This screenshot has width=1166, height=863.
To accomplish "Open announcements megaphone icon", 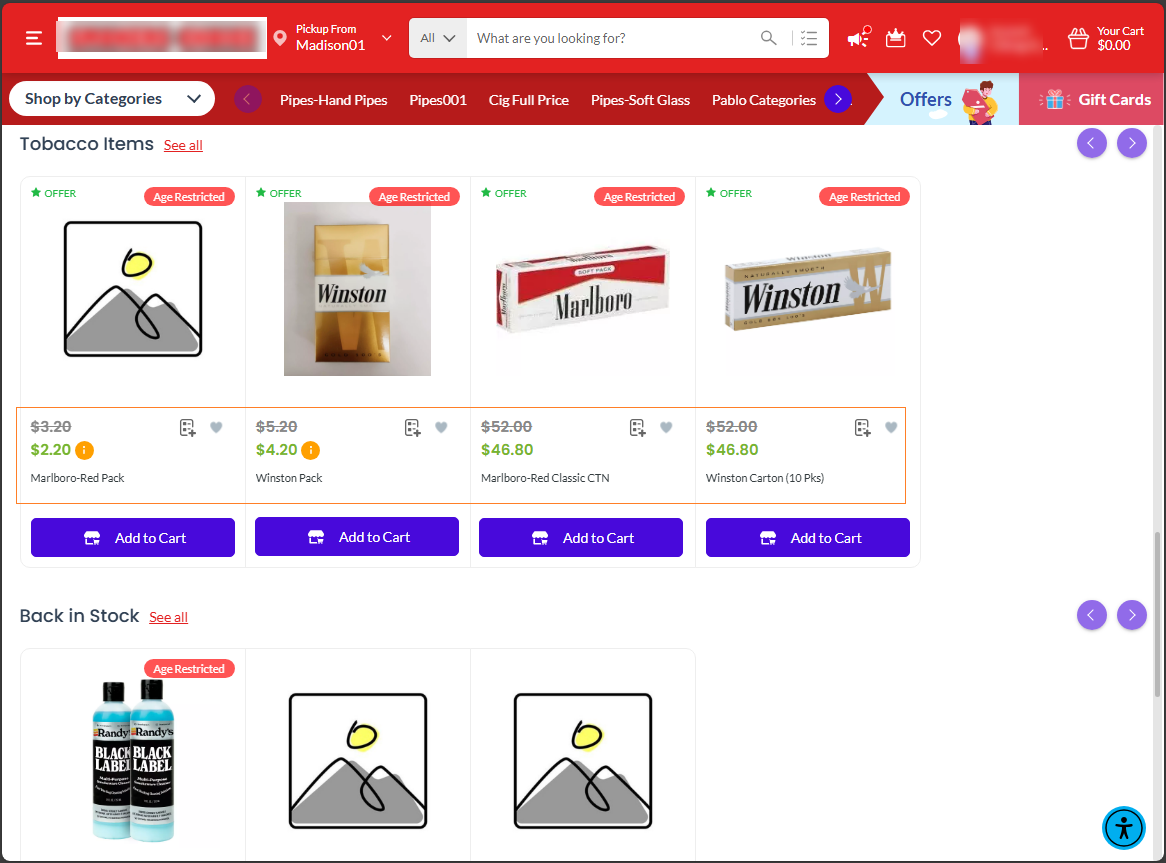I will pos(859,37).
